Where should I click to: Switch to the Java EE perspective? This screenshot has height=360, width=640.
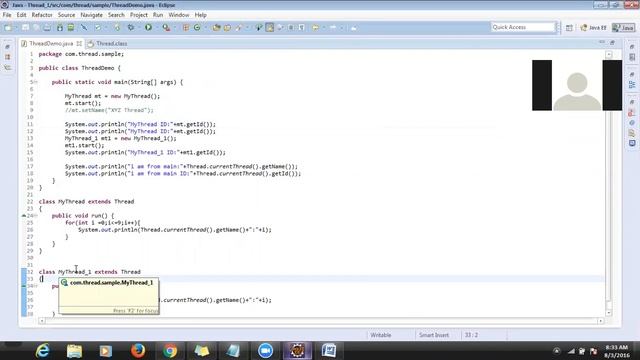click(593, 28)
